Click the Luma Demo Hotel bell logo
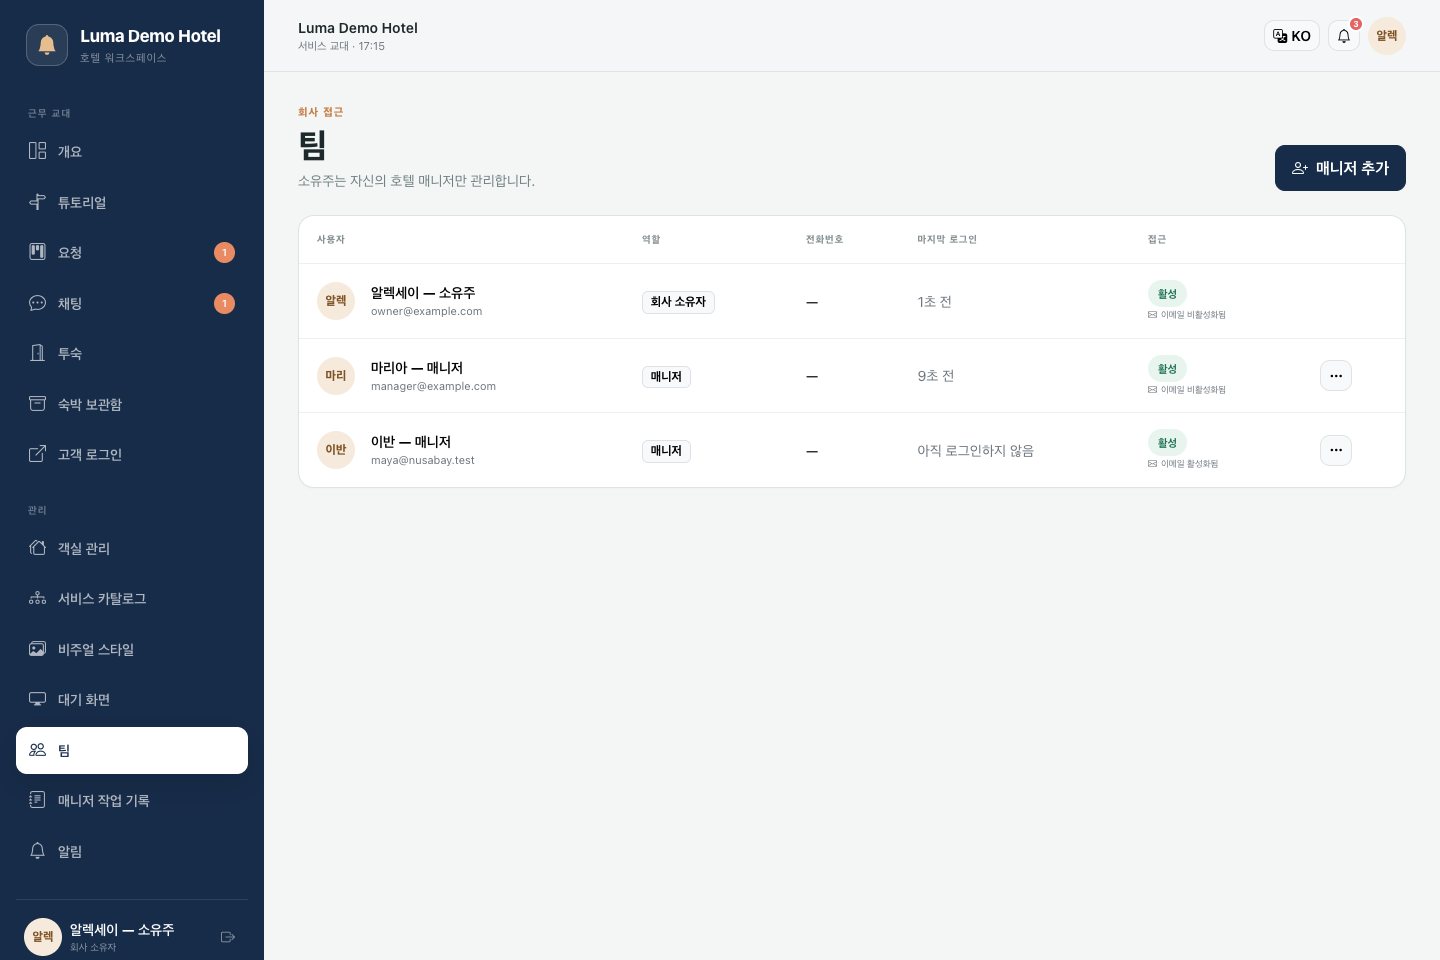The image size is (1440, 960). click(x=47, y=45)
